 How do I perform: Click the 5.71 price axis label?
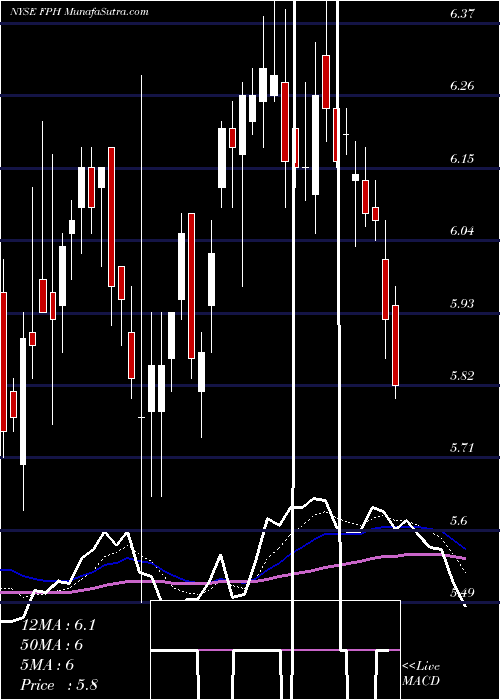point(462,448)
